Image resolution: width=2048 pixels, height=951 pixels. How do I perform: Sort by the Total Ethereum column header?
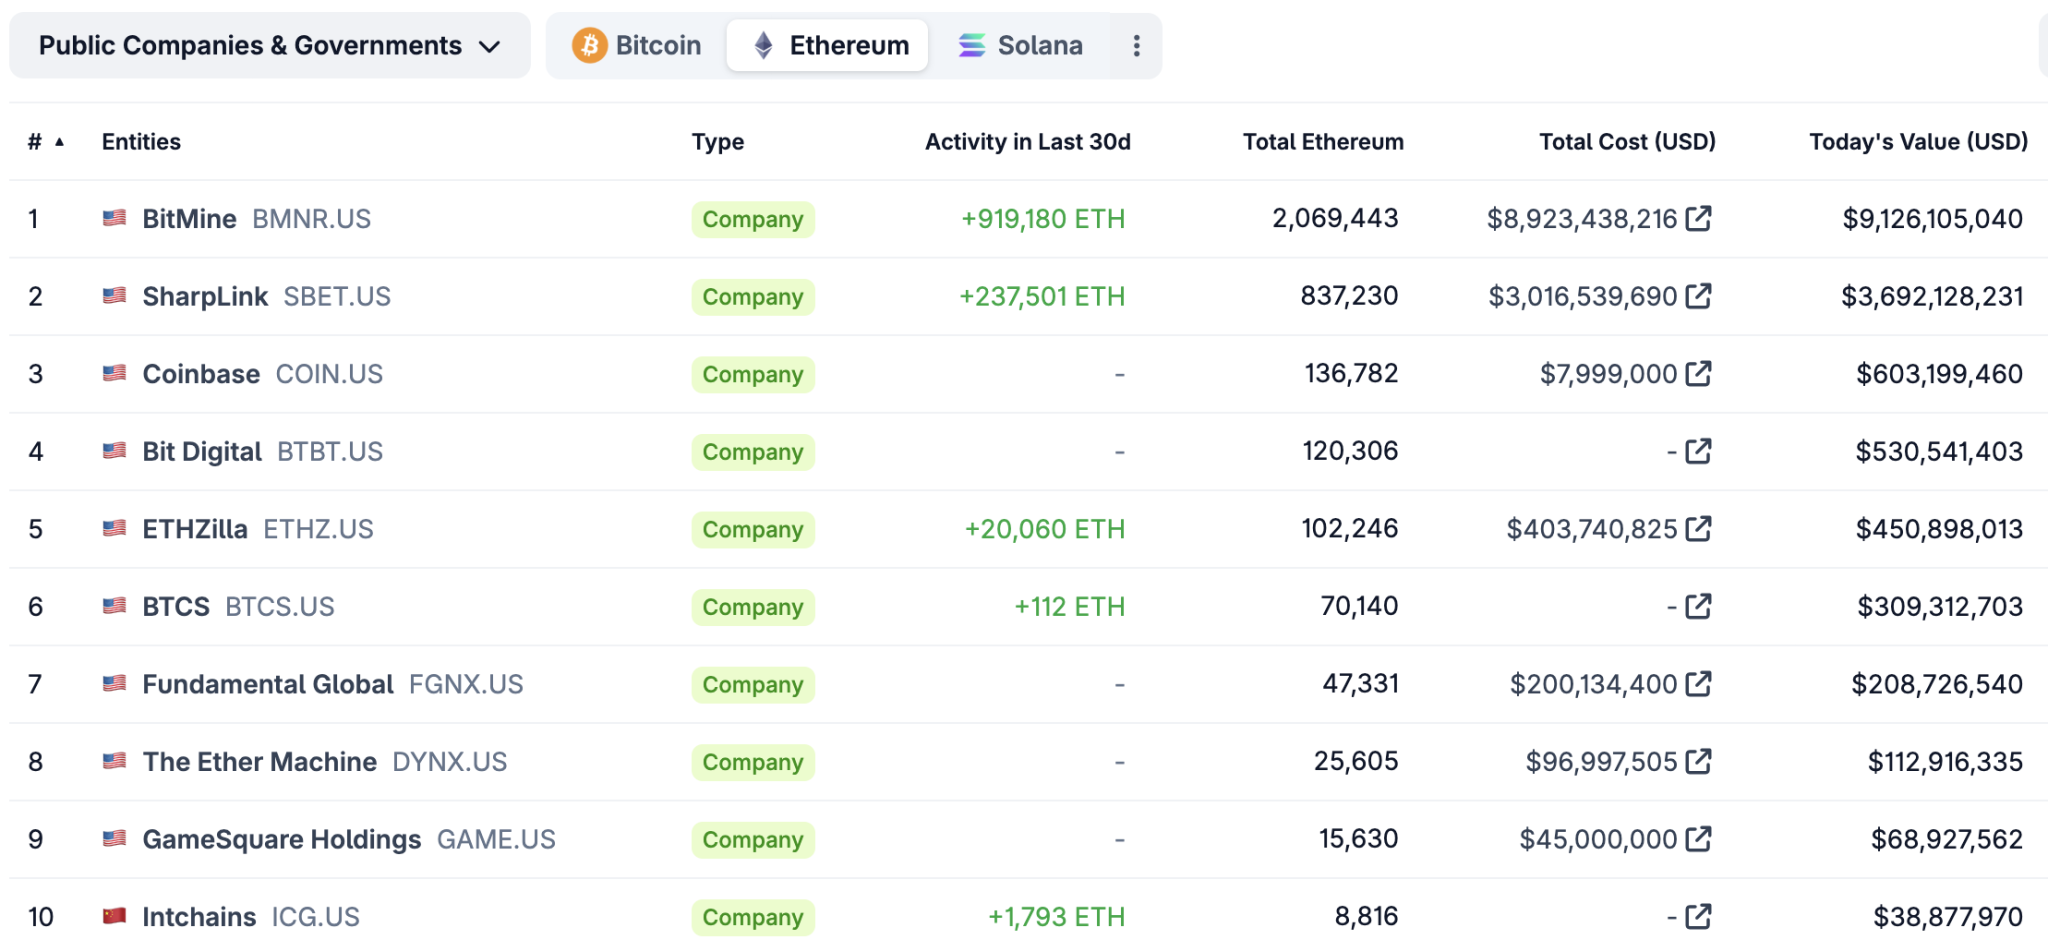click(x=1322, y=142)
